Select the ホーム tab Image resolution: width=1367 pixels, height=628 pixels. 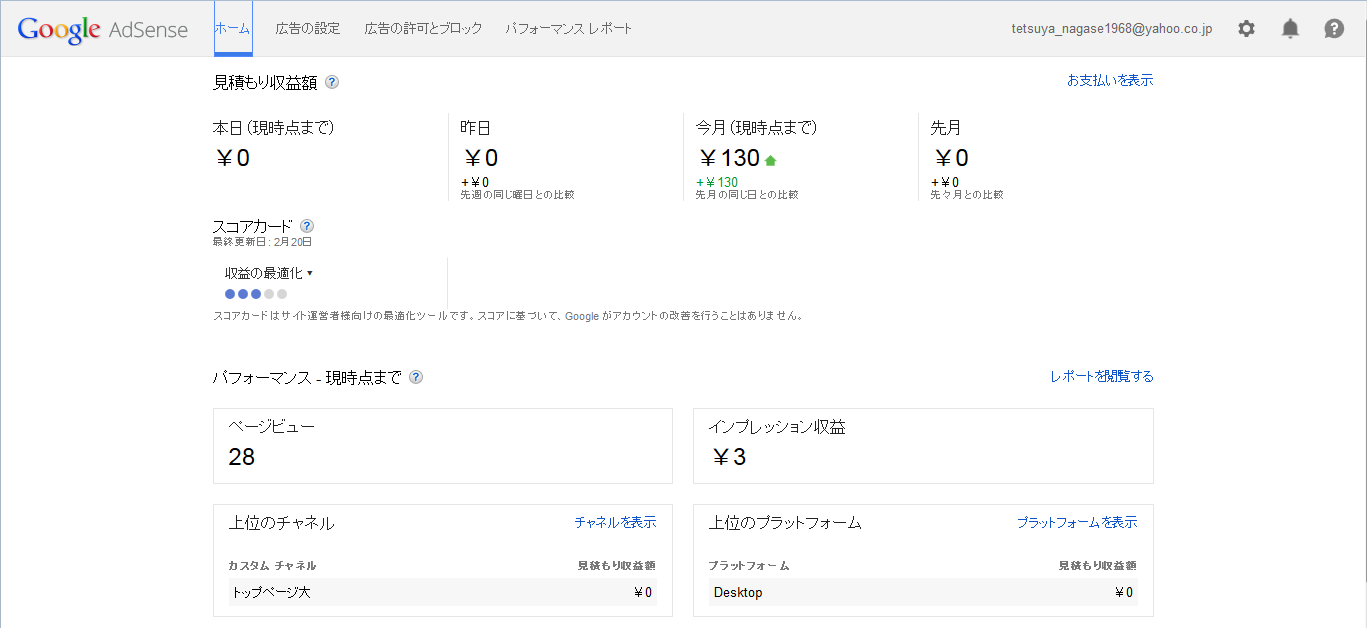232,29
